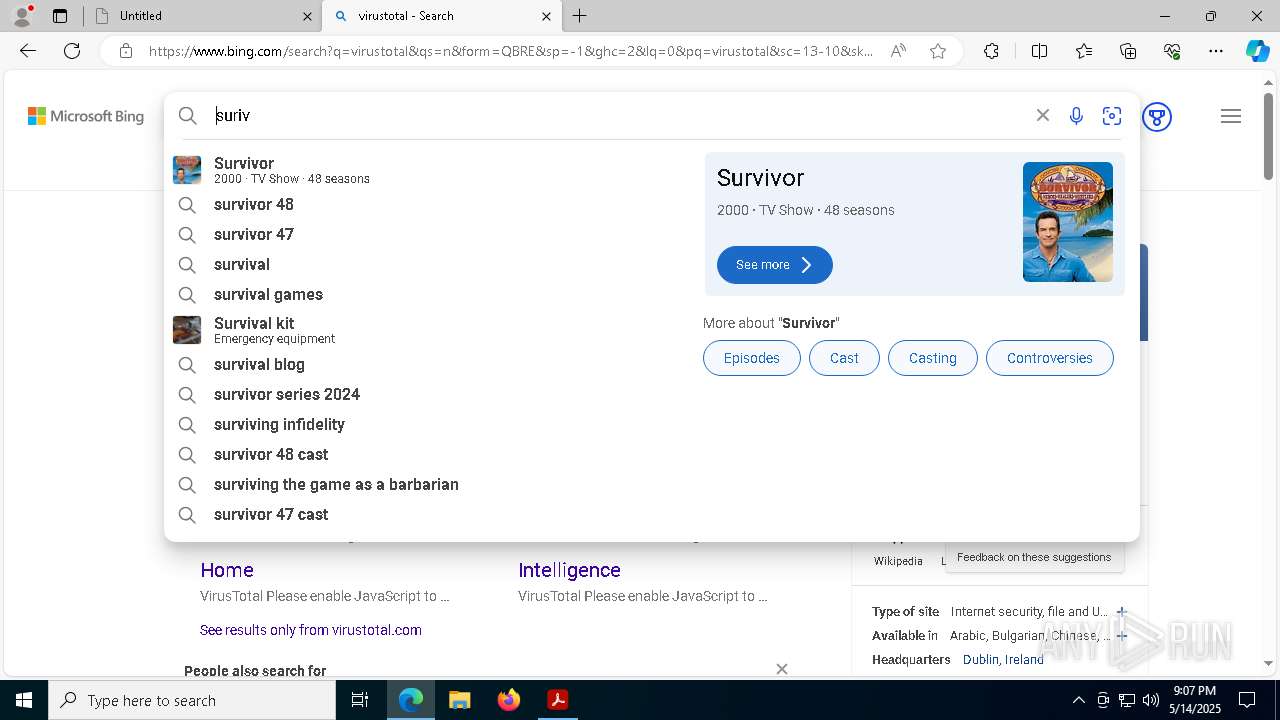Open Browser essentials heart icon
Image resolution: width=1280 pixels, height=720 pixels.
click(x=1172, y=51)
